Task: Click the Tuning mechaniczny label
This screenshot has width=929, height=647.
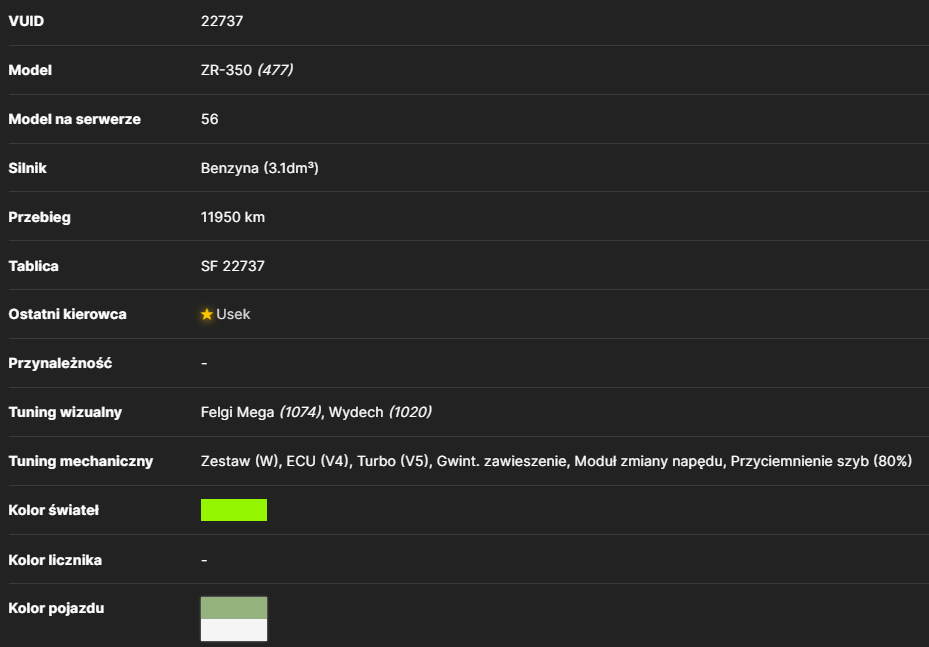Action: pos(81,461)
